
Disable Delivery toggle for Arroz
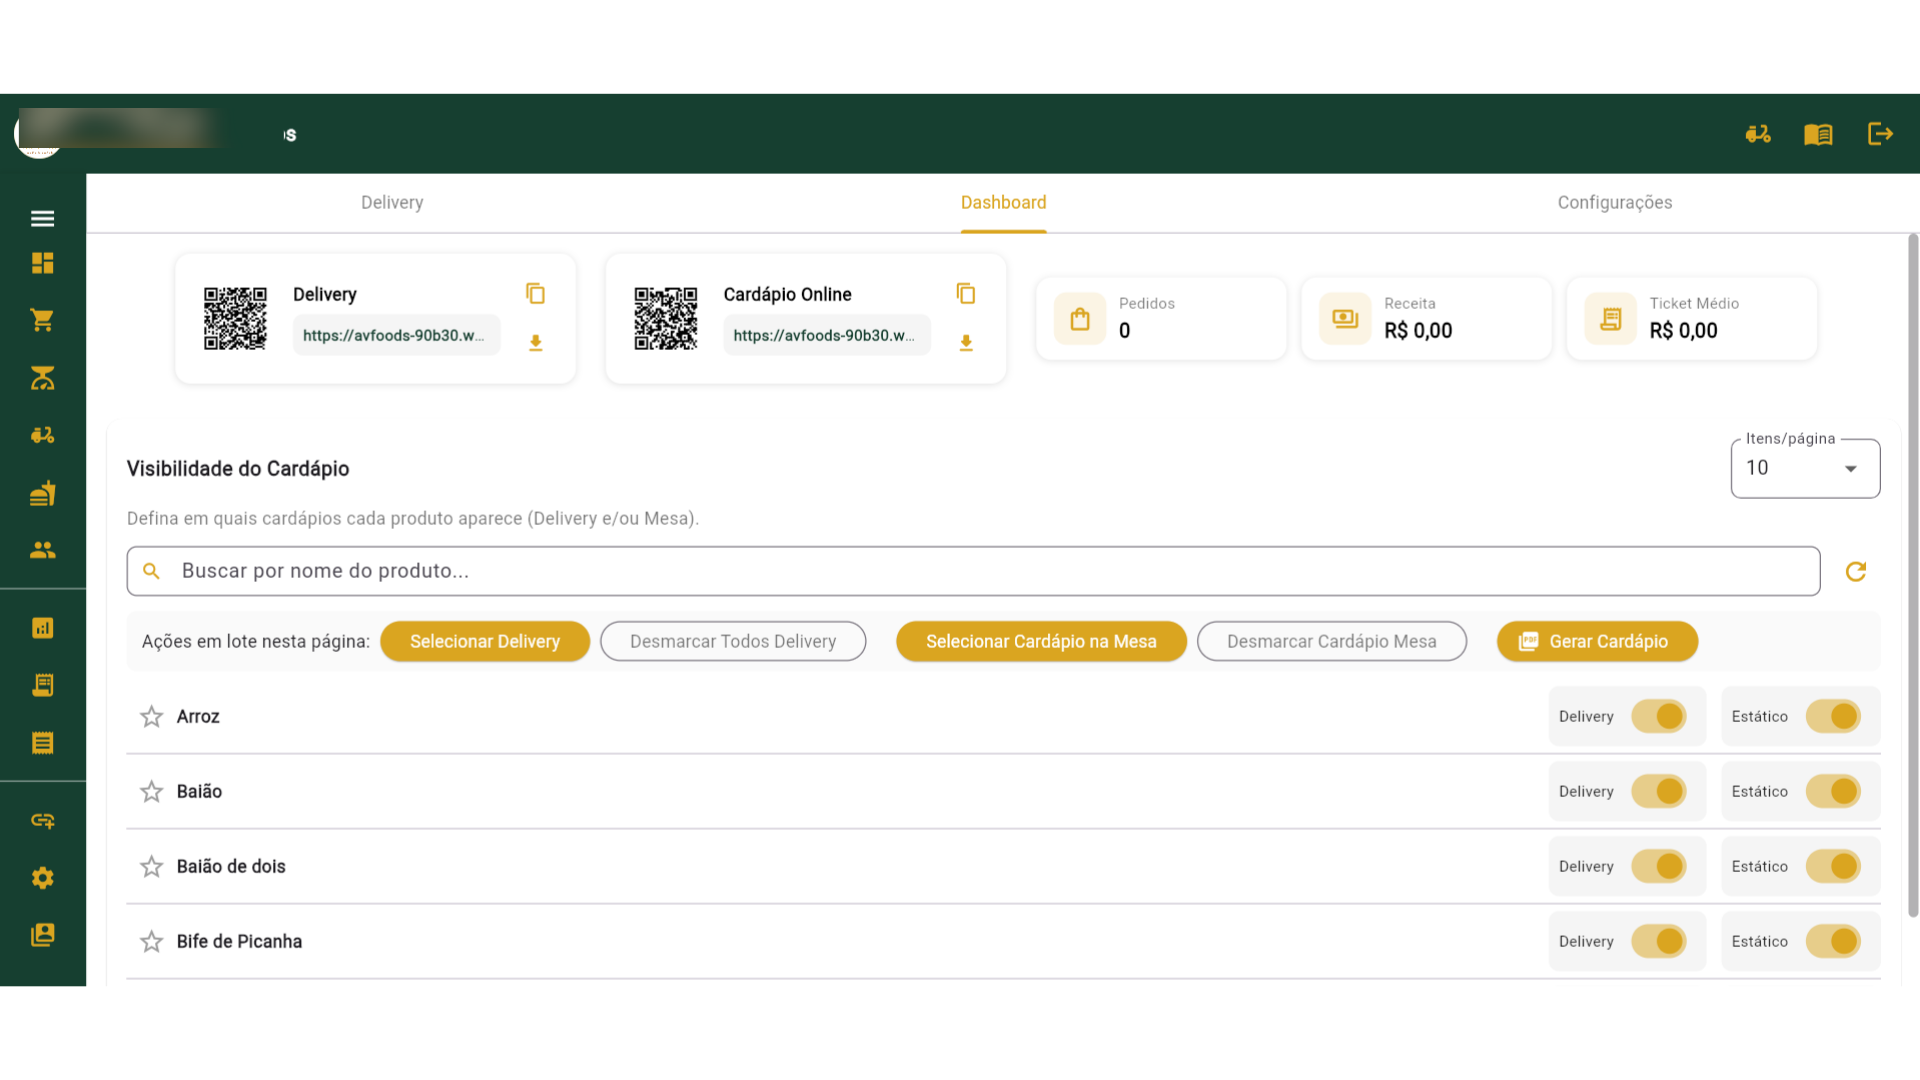tap(1659, 716)
